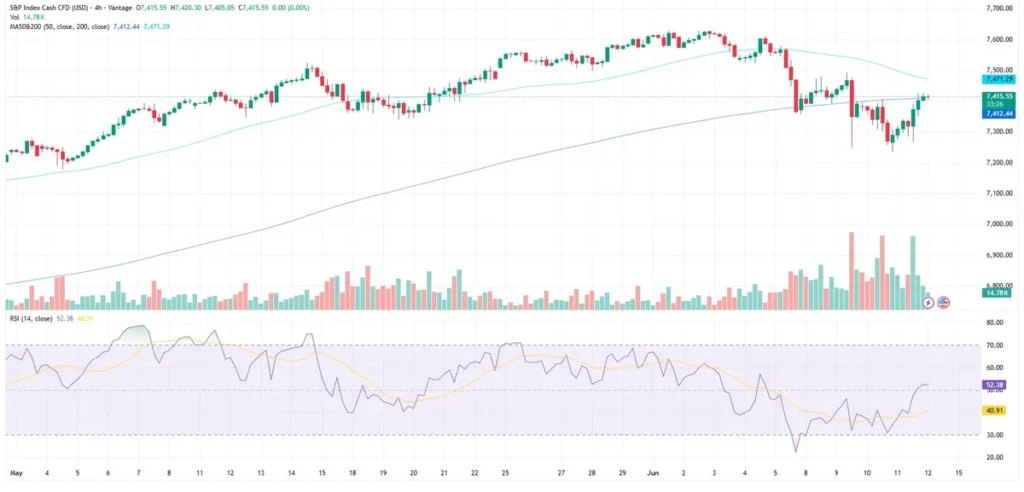Screen dimensions: 1024x492
Task: Click the Jun month label on time axis
Action: (x=654, y=471)
